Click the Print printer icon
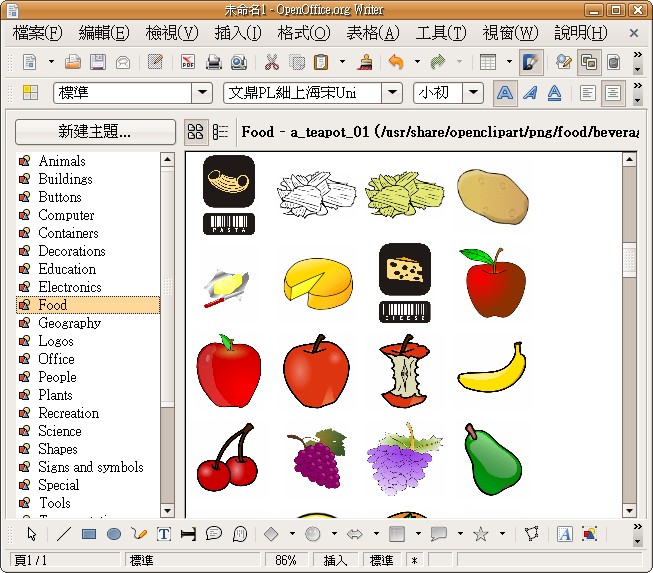The width and height of the screenshot is (653, 573). click(214, 62)
